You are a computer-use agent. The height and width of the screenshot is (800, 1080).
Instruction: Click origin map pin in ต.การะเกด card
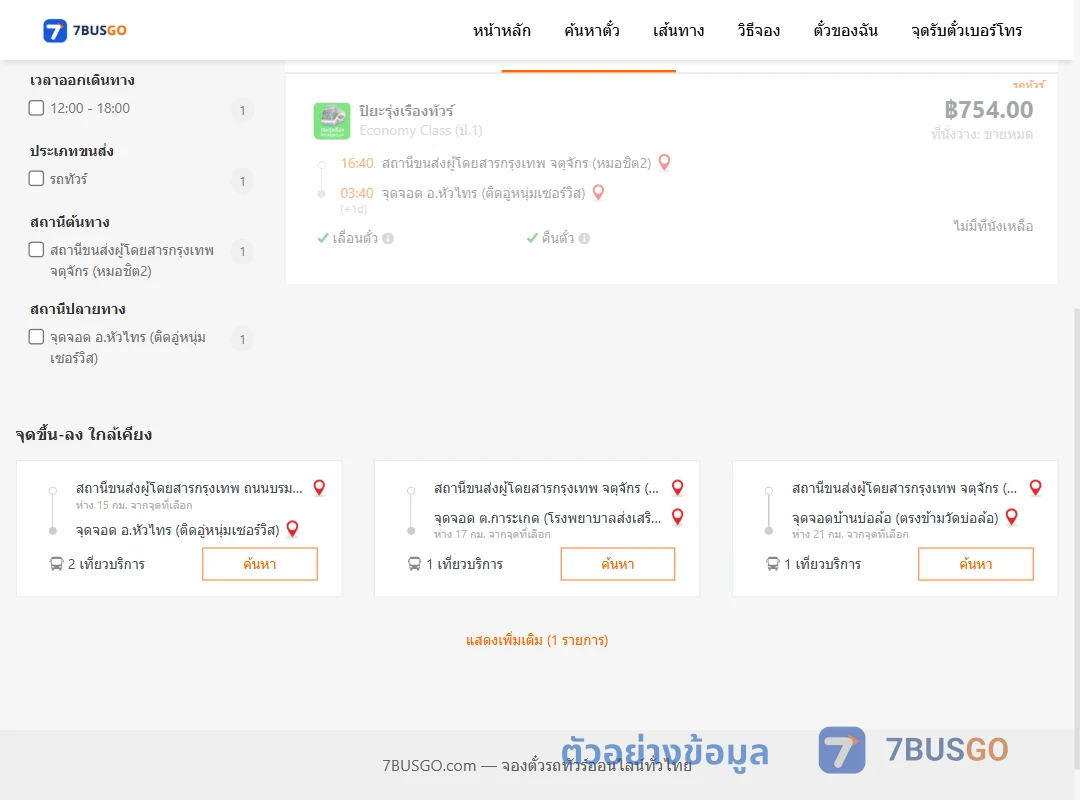point(678,488)
